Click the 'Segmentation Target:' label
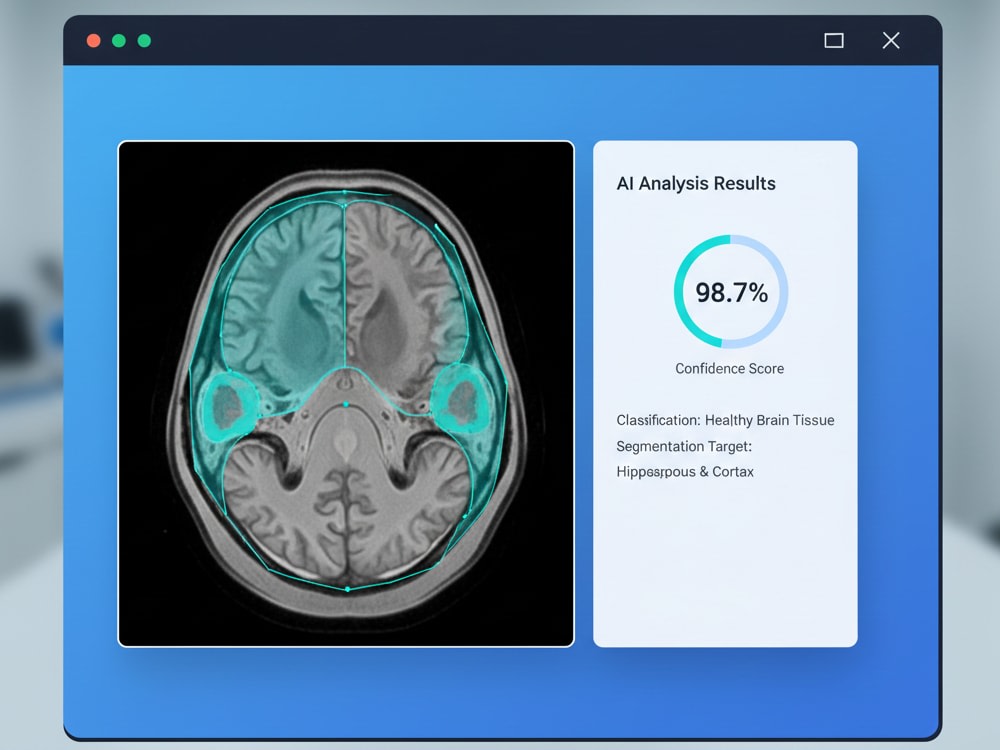 (x=684, y=446)
